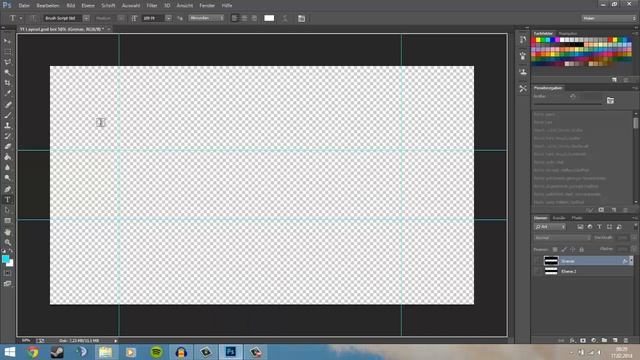
Task: Select the Horizontal Type tool
Action: pyautogui.click(x=7, y=200)
